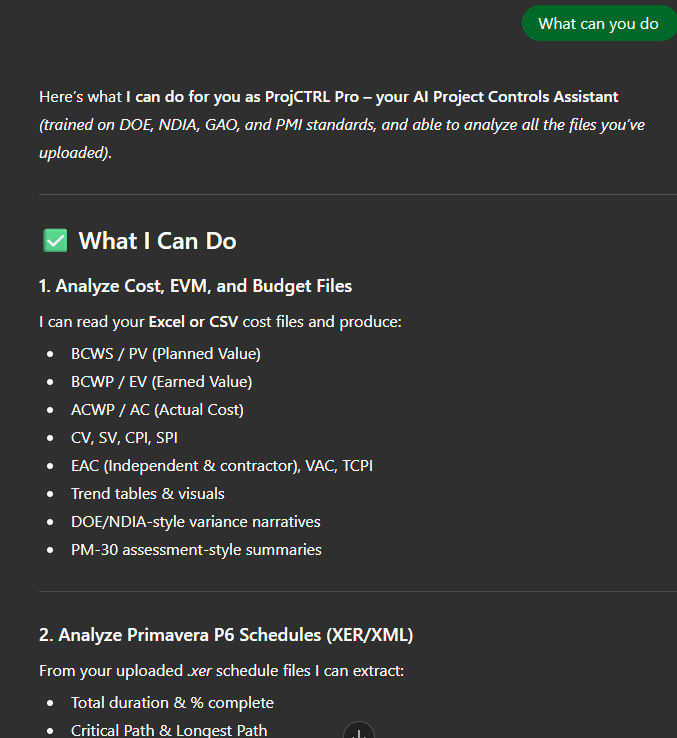Click the "What can you do" message bubble
The width and height of the screenshot is (677, 738).
tap(598, 23)
